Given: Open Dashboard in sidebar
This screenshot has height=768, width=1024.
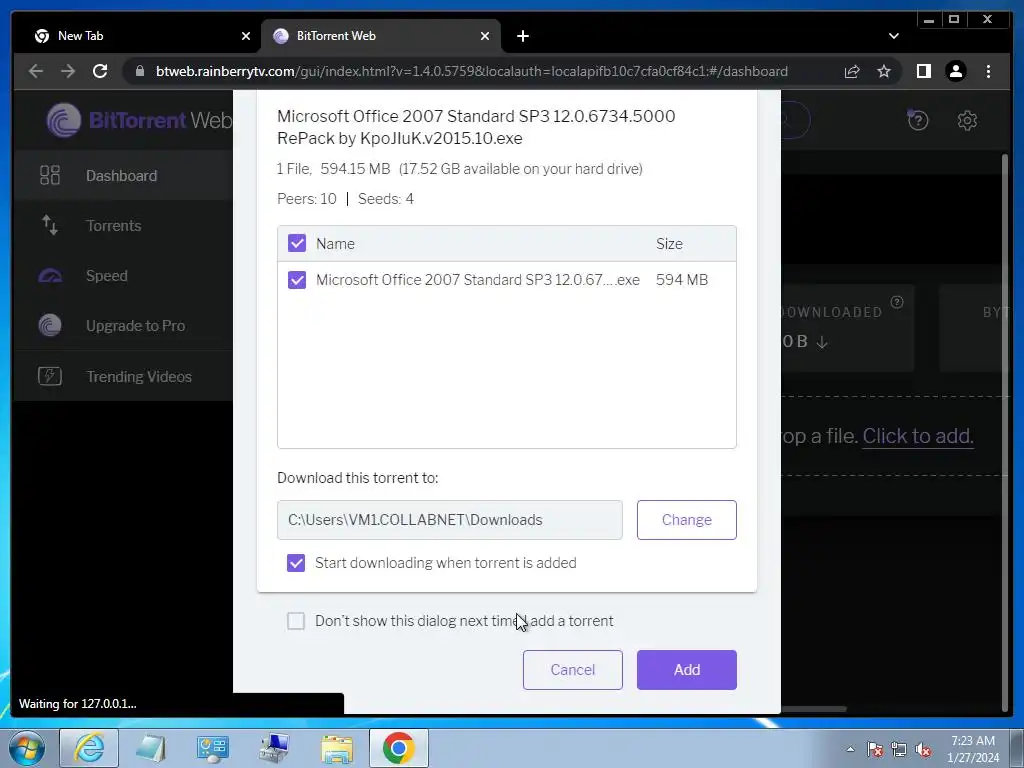Looking at the screenshot, I should point(123,175).
